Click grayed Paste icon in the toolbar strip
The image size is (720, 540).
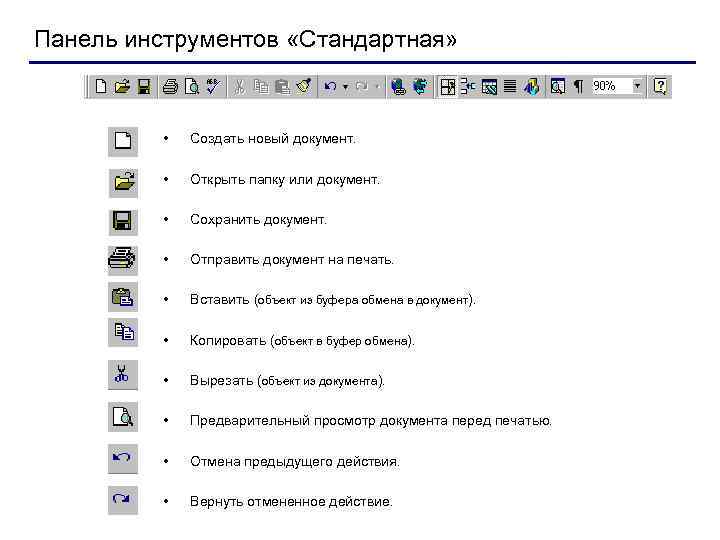tap(282, 86)
